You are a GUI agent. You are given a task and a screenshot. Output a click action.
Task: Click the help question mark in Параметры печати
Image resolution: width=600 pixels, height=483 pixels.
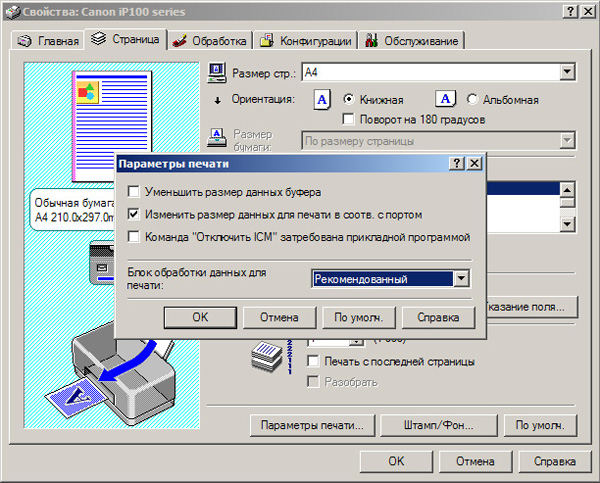click(457, 163)
